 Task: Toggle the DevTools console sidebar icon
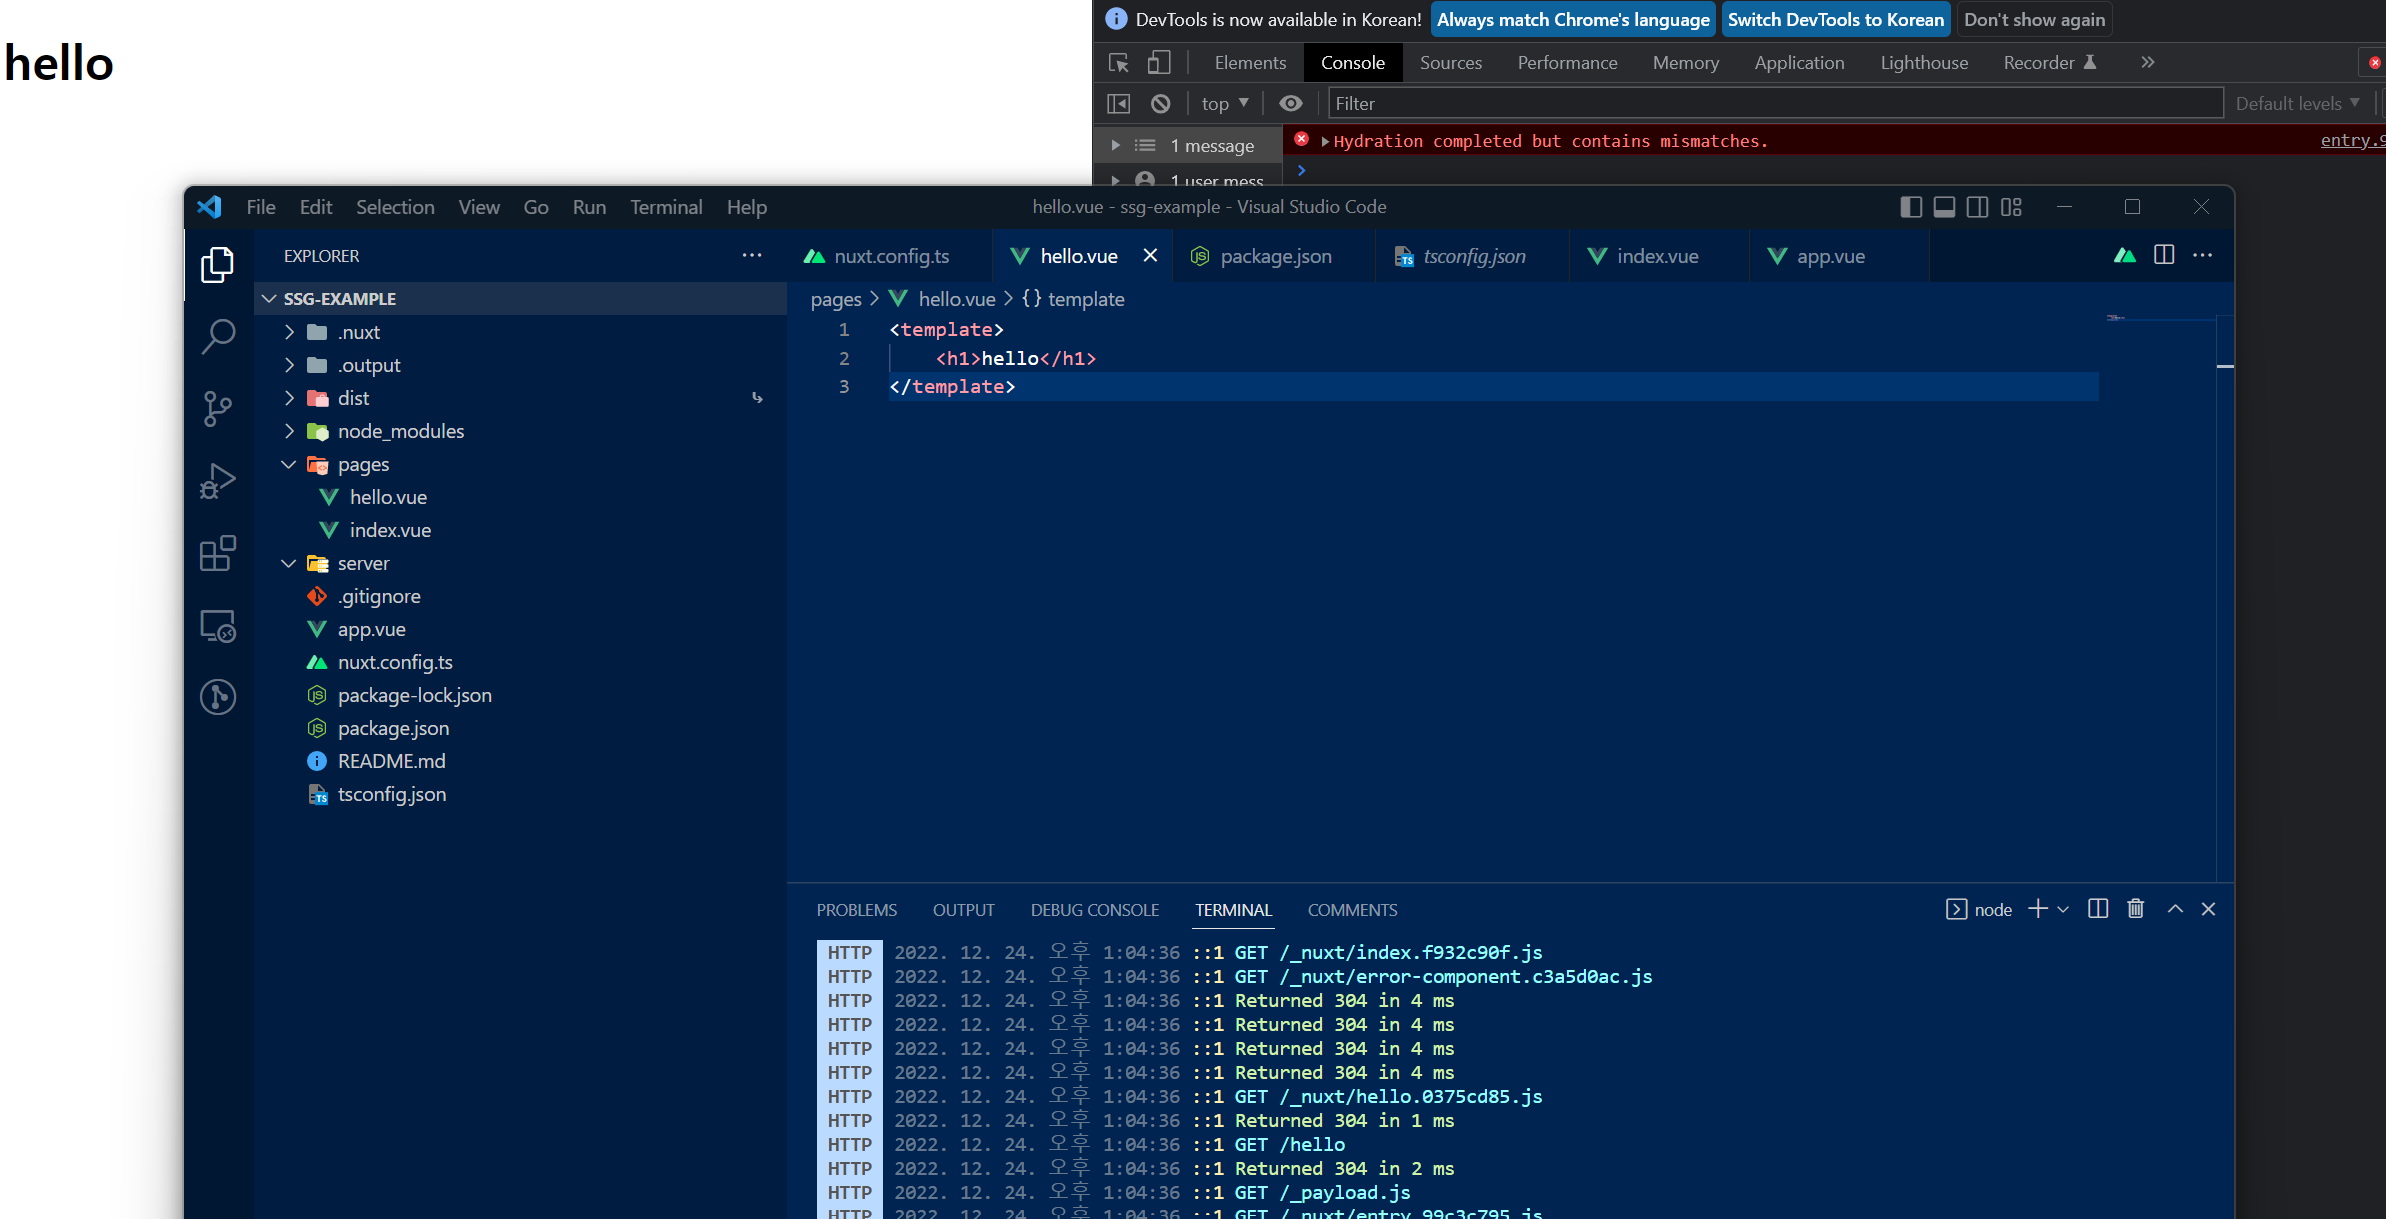(x=1119, y=104)
